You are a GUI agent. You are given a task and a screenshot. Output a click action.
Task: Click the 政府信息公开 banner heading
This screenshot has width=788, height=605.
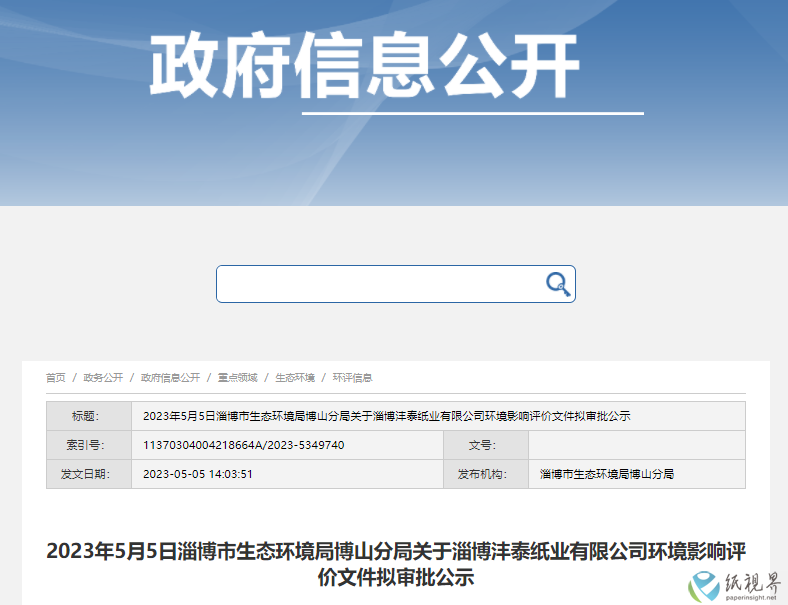[364, 65]
